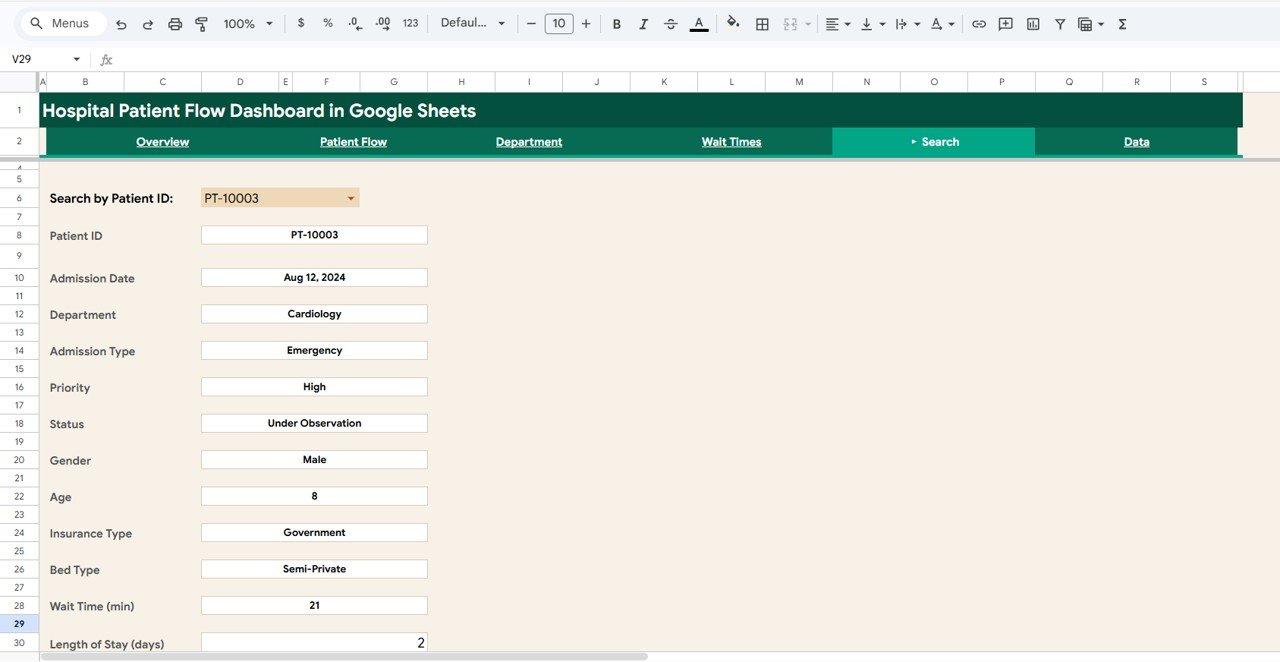
Task: Click the create filter icon
Action: (x=1060, y=24)
